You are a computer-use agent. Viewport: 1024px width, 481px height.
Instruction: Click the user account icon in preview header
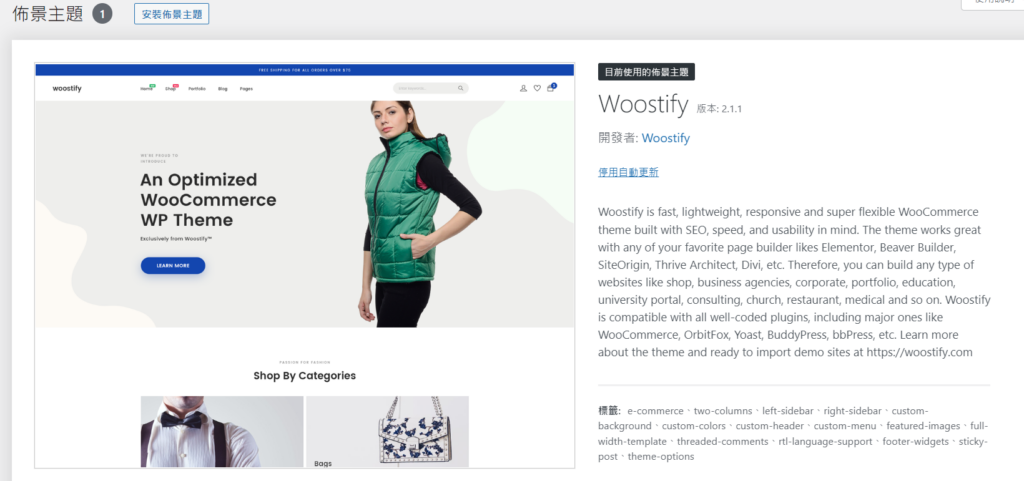pos(523,88)
